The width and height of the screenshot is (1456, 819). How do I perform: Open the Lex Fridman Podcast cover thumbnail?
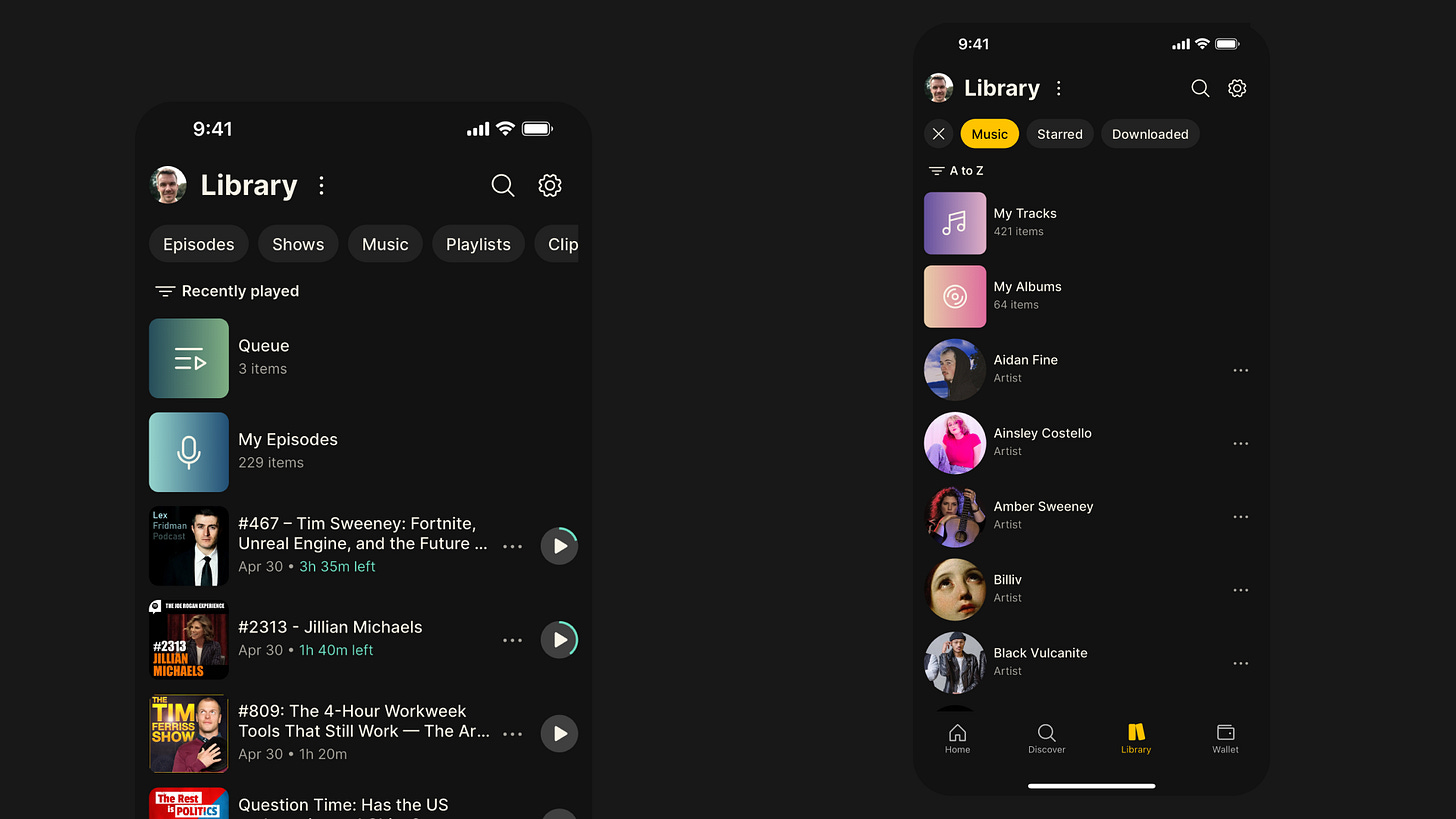(189, 546)
